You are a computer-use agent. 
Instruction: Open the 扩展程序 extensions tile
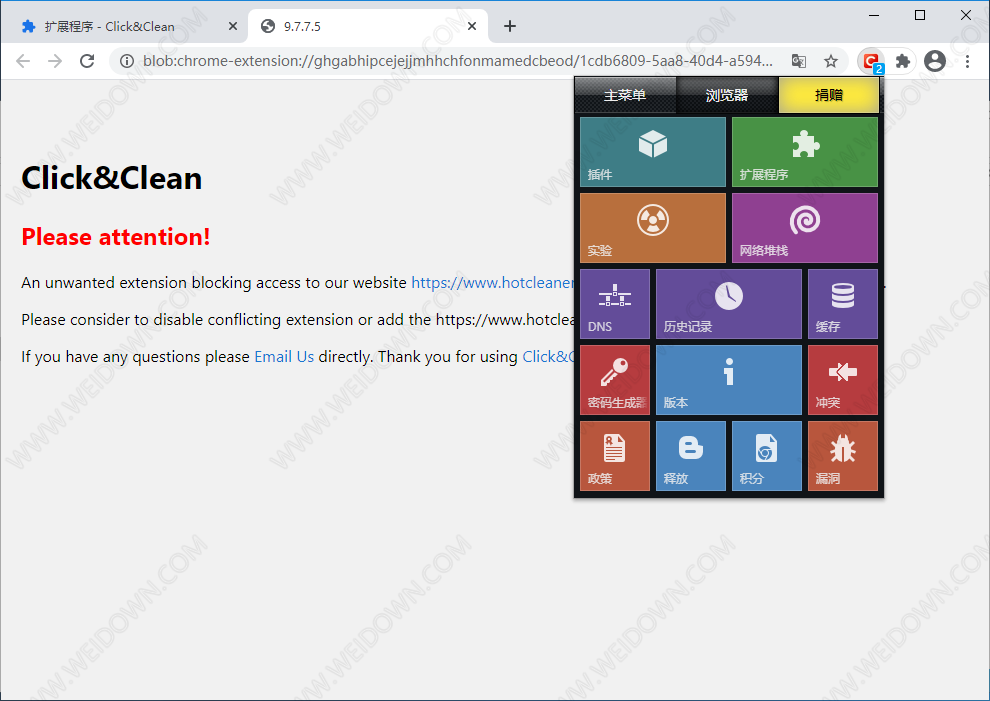(804, 152)
